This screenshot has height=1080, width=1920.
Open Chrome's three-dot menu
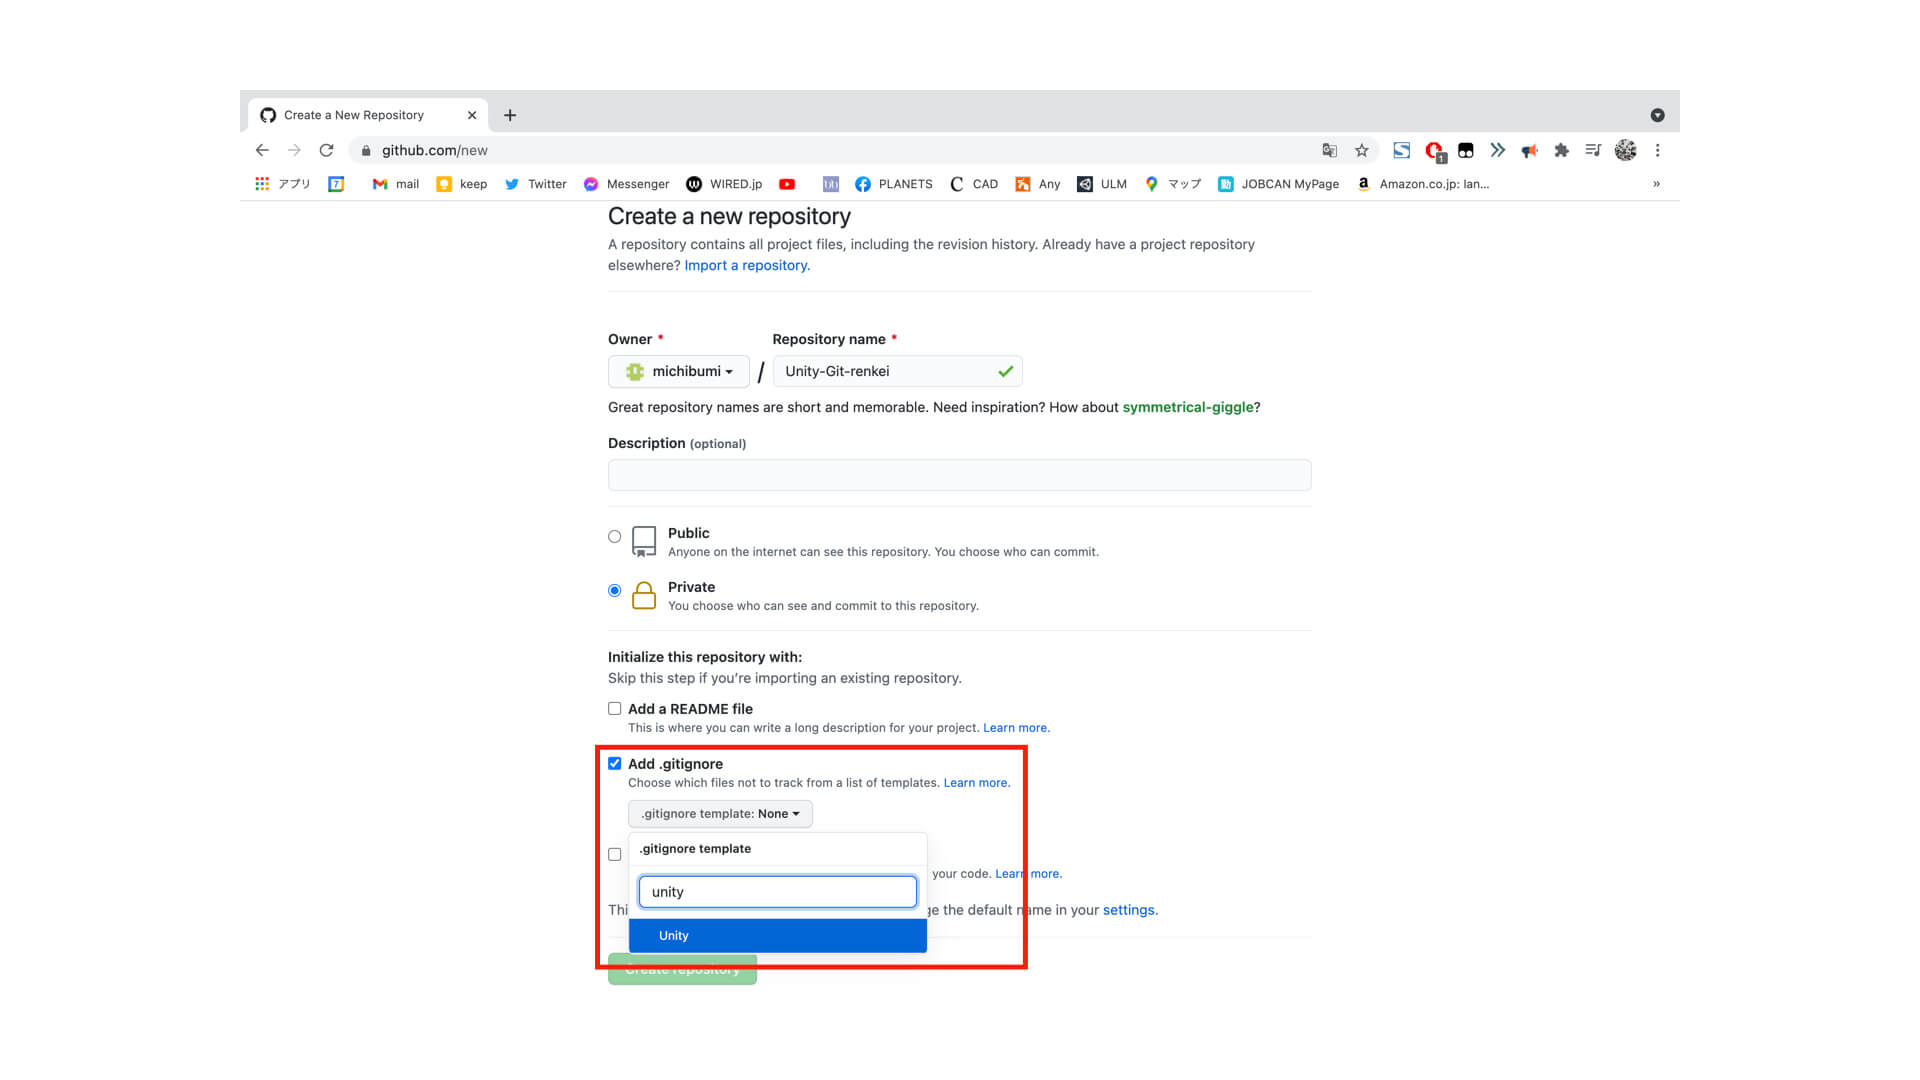click(x=1658, y=150)
